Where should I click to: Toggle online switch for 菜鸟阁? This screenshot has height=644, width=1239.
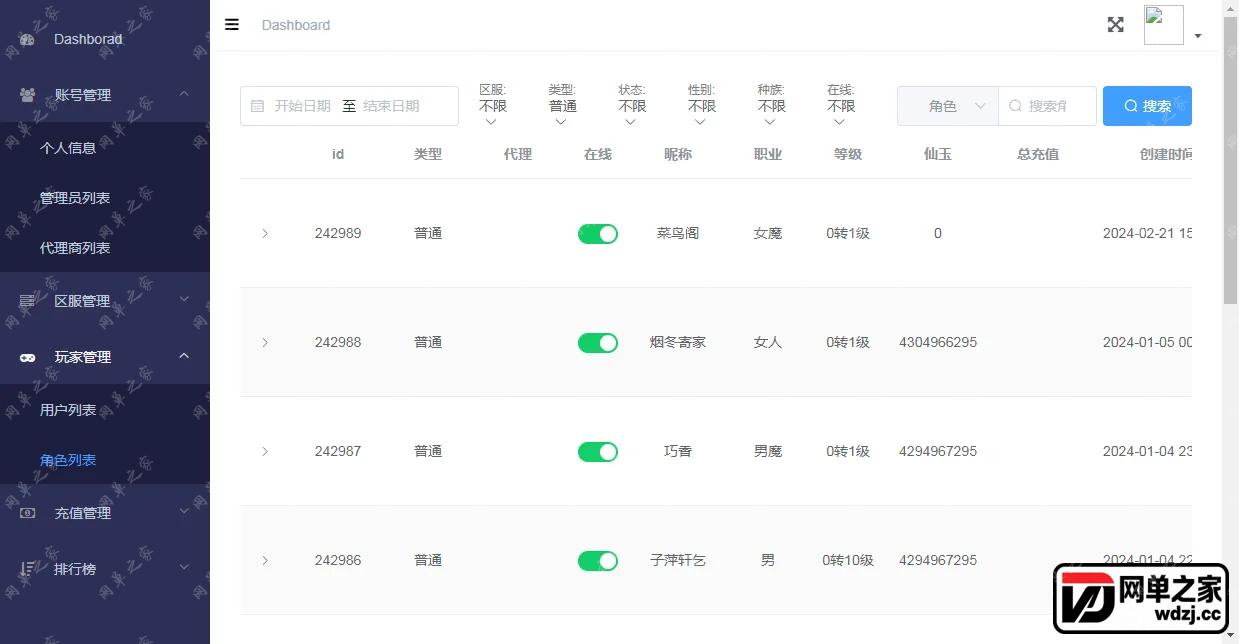coord(598,234)
